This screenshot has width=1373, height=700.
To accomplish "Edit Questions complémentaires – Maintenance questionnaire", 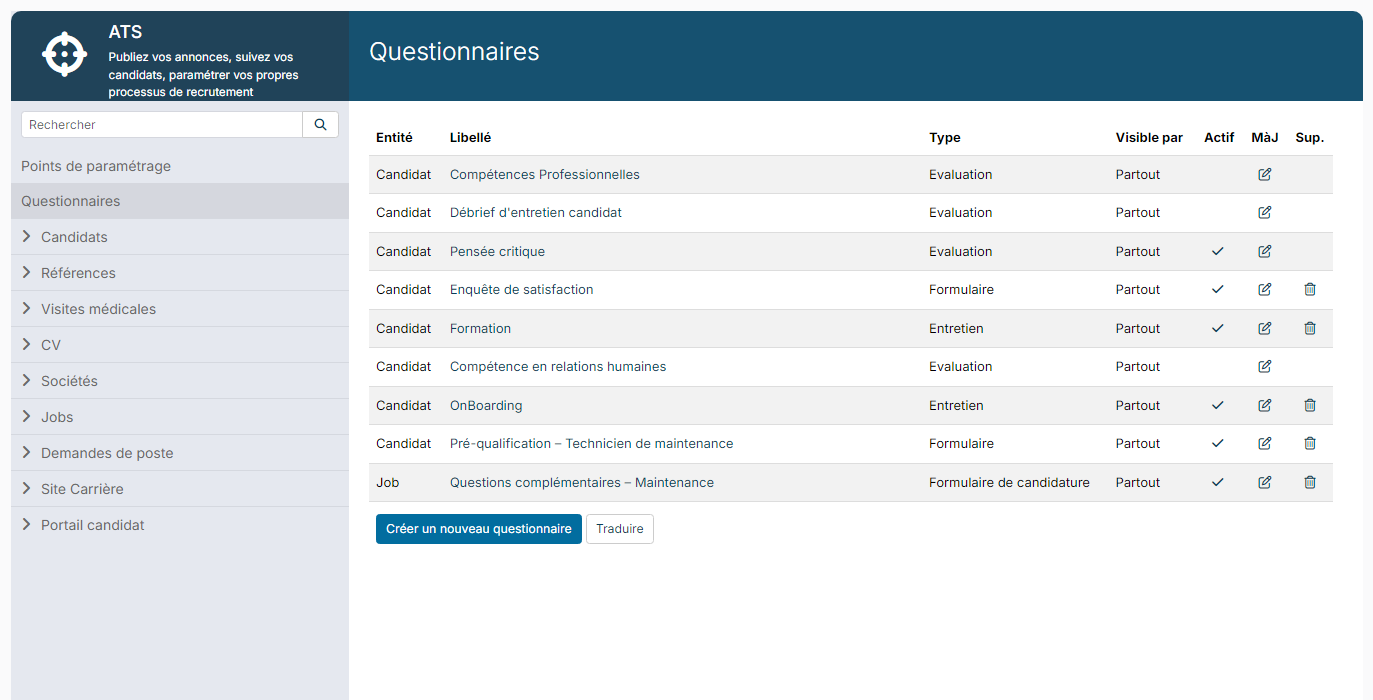I will pos(1265,483).
